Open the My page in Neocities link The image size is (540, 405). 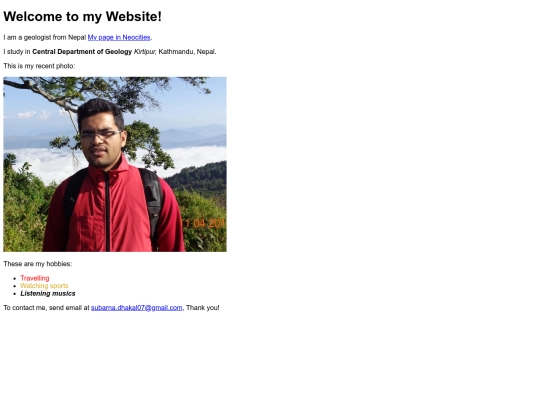pyautogui.click(x=119, y=37)
